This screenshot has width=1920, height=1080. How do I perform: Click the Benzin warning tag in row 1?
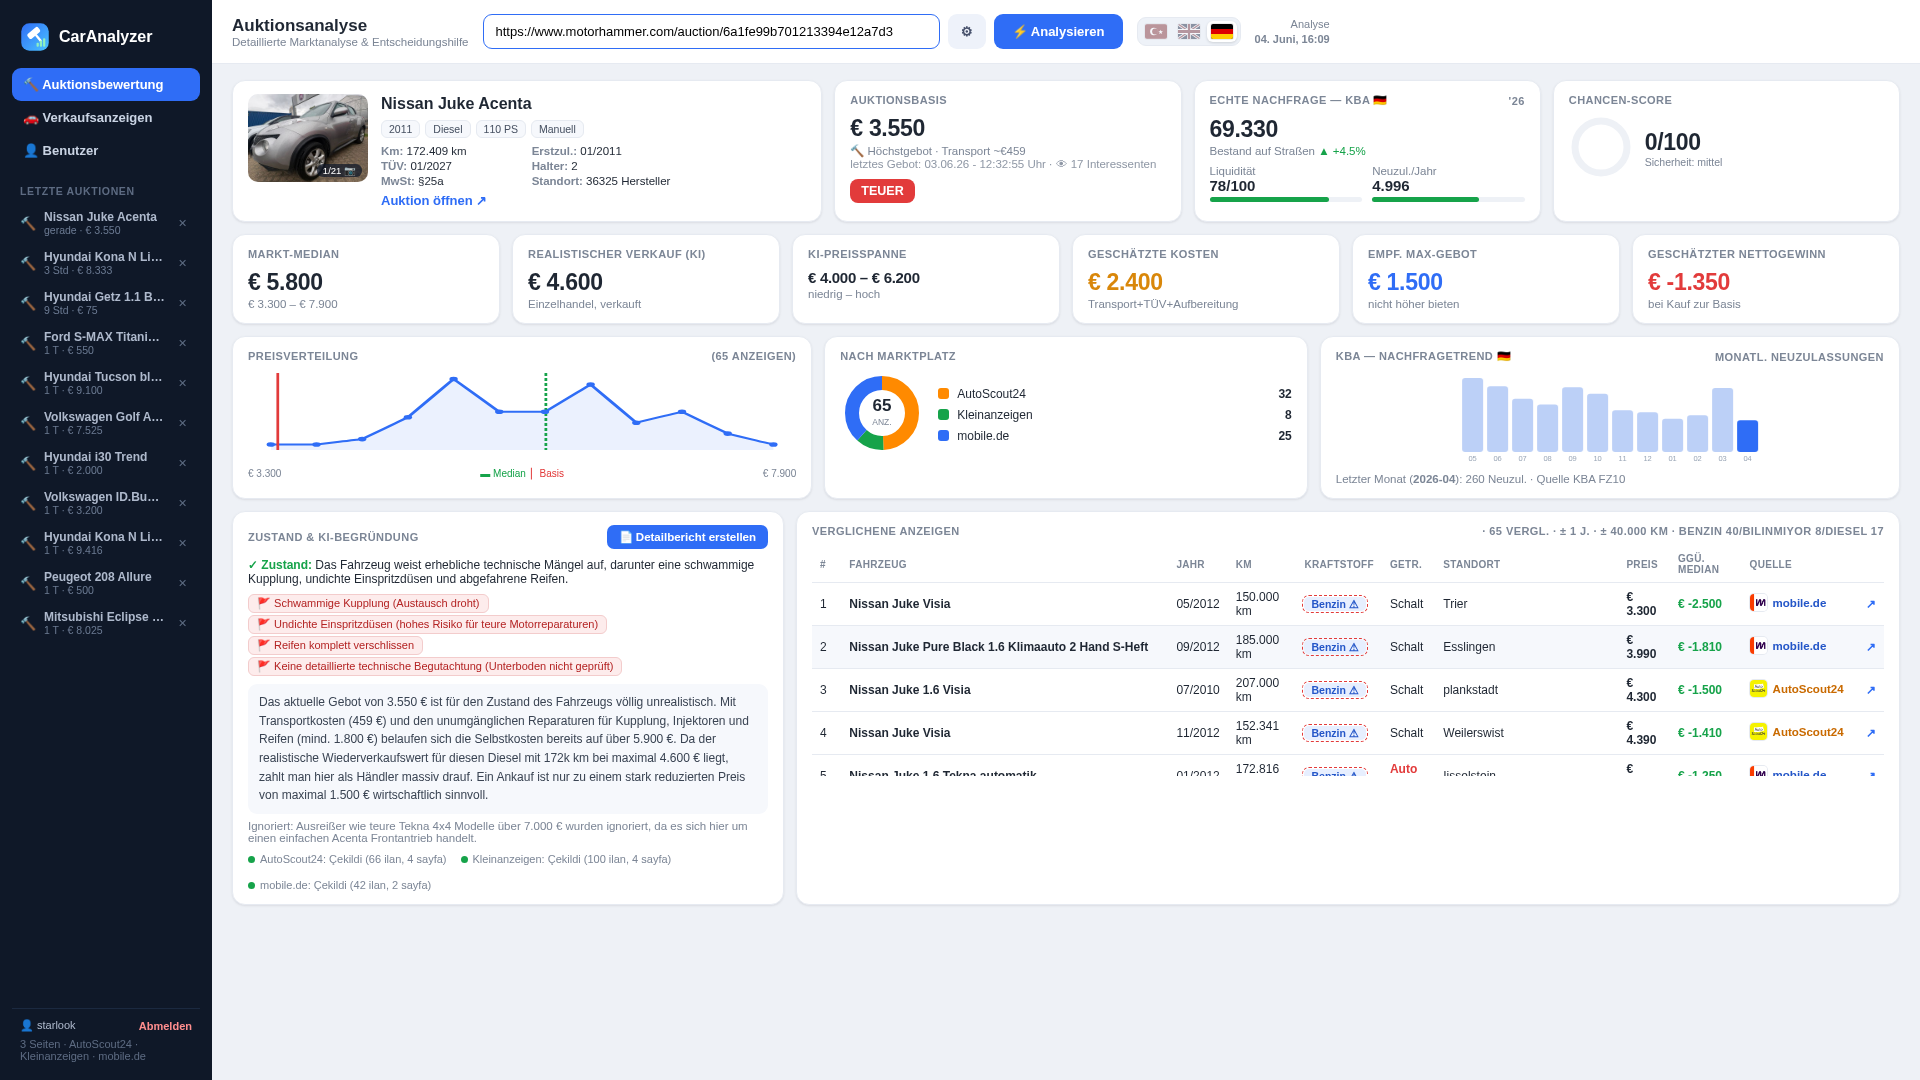[x=1334, y=604]
